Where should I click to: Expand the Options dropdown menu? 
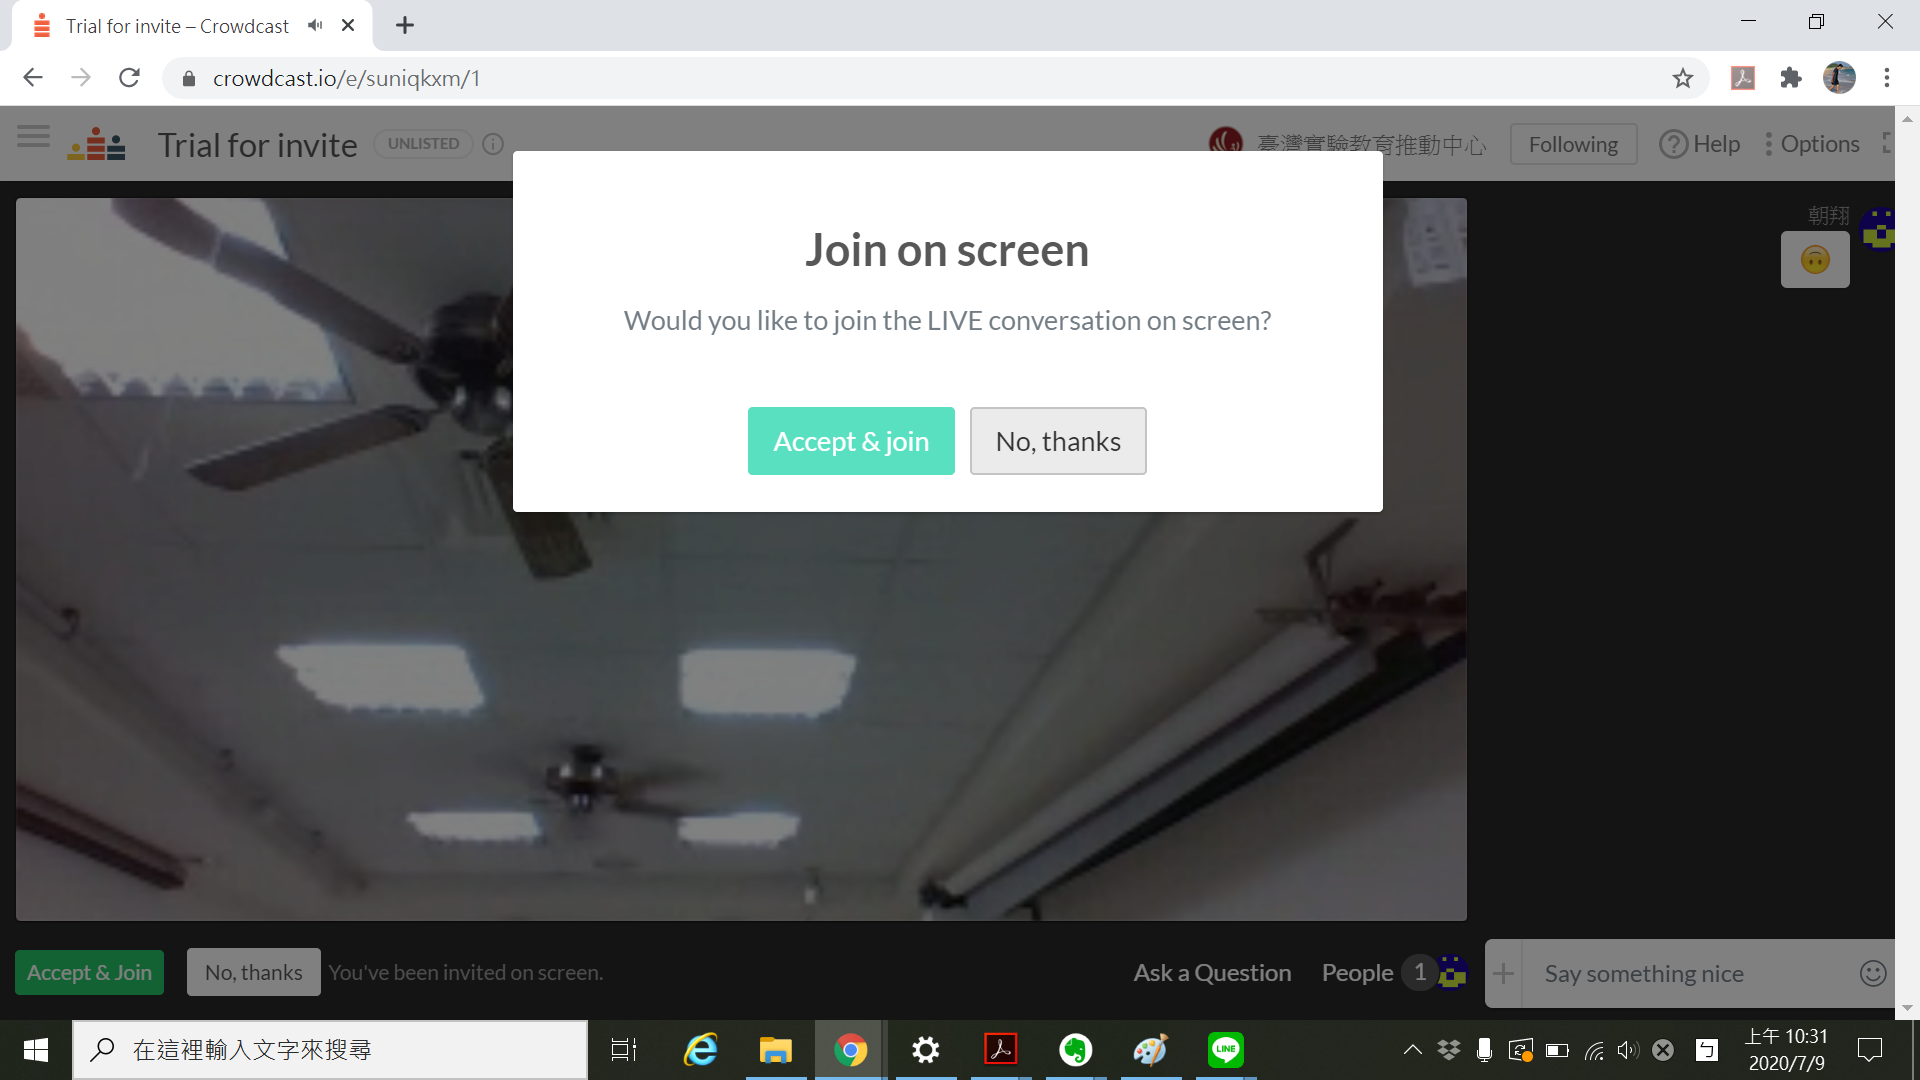click(x=1820, y=144)
